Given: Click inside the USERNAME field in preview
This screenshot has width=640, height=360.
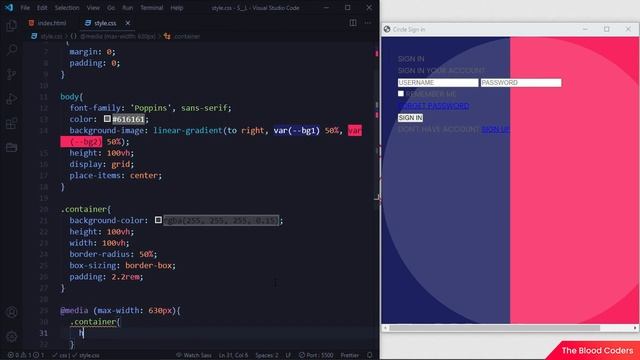Looking at the screenshot, I should pos(438,82).
